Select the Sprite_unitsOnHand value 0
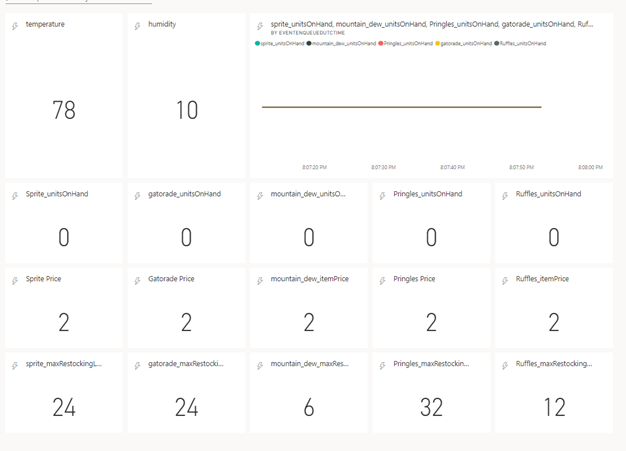The image size is (626, 451). 64,237
